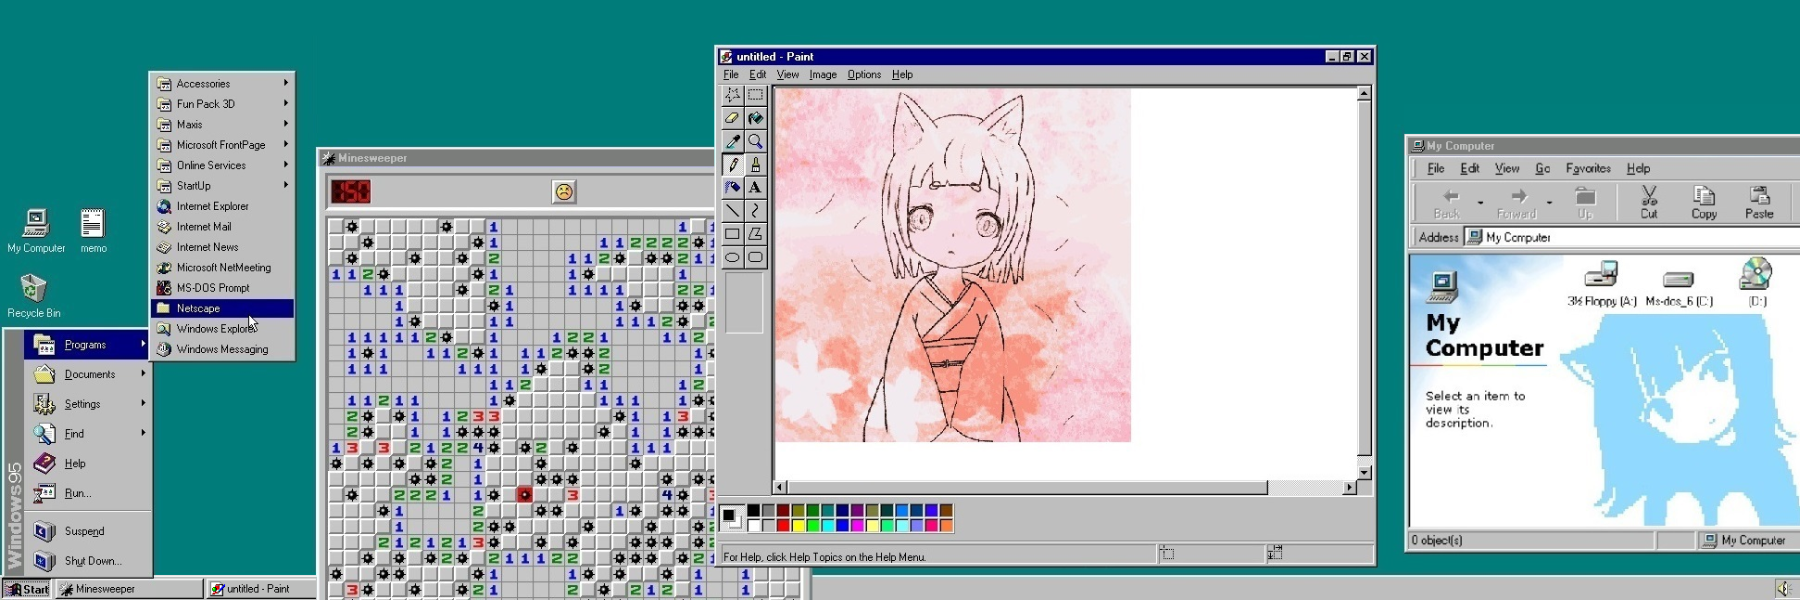Expand the Accessories submenu arrow
Viewport: 1800px width, 600px height.
(285, 83)
